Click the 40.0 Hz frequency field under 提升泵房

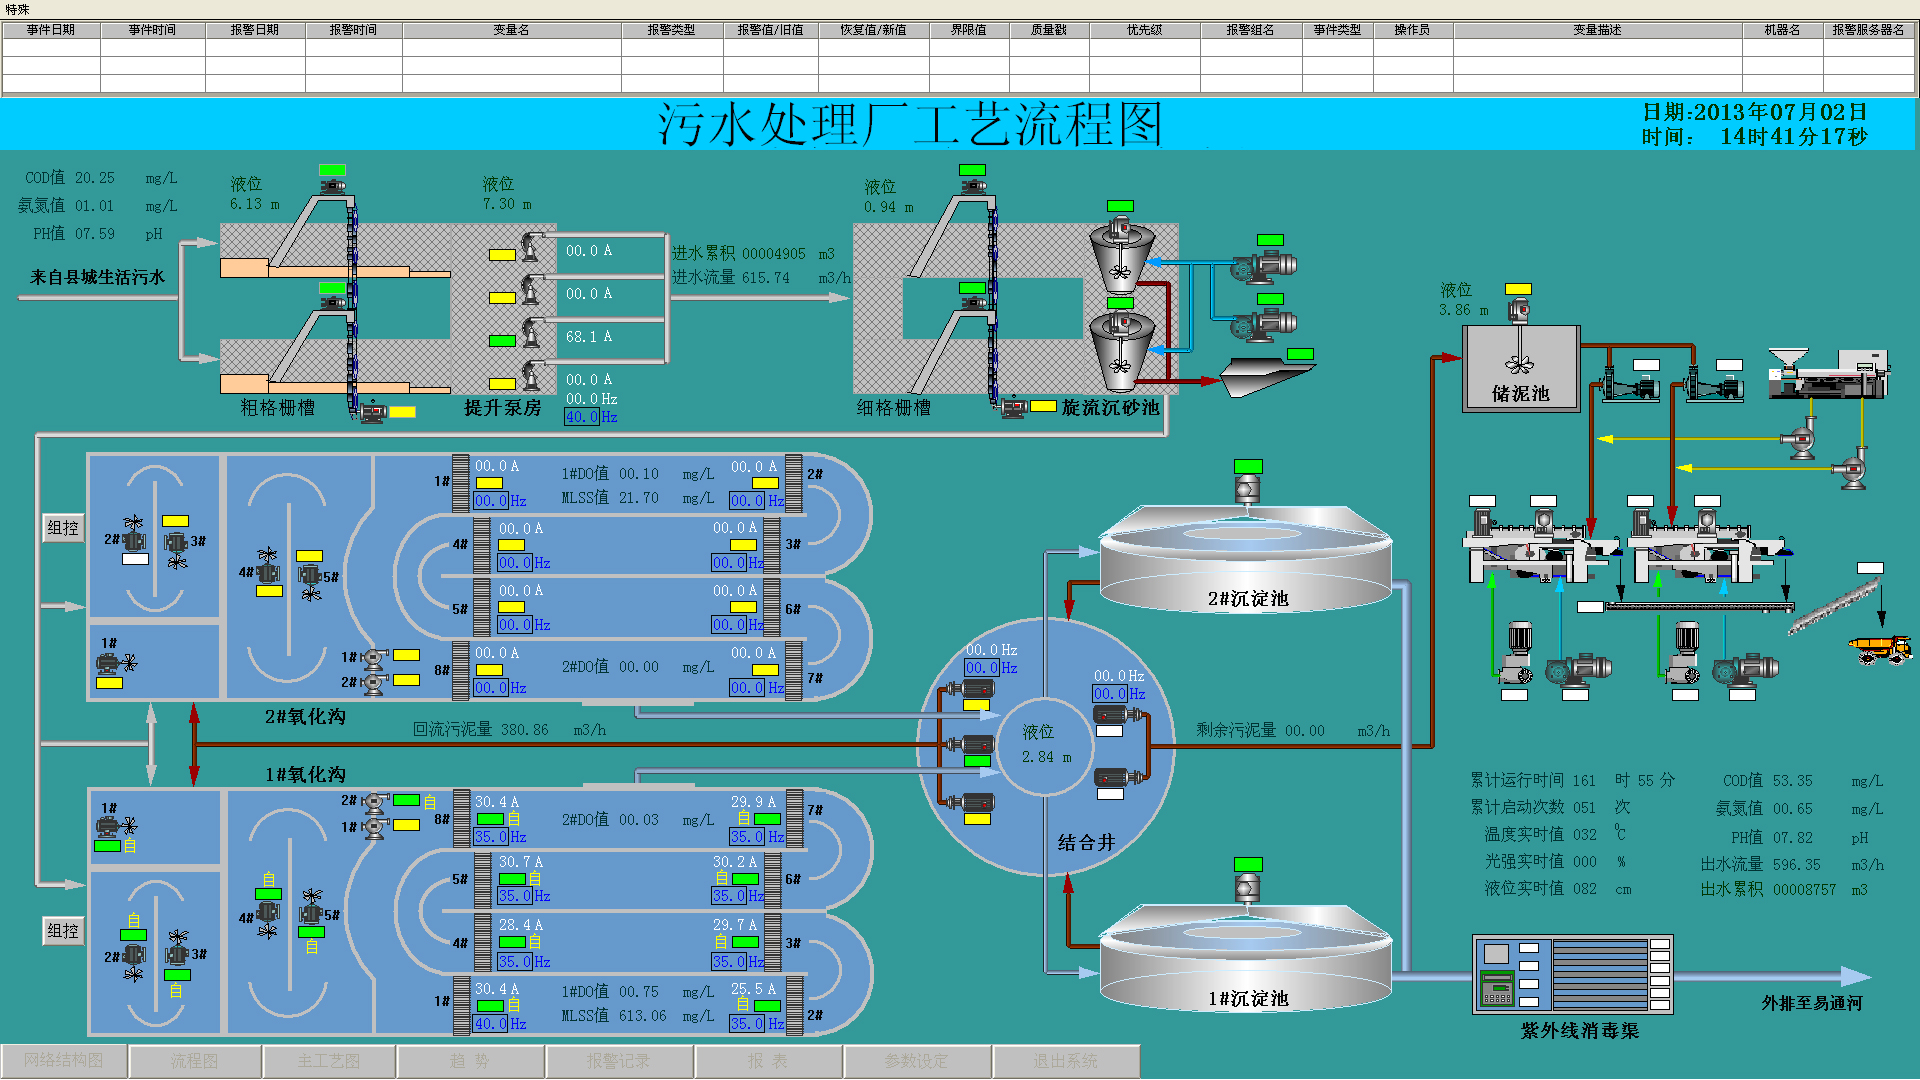(582, 417)
